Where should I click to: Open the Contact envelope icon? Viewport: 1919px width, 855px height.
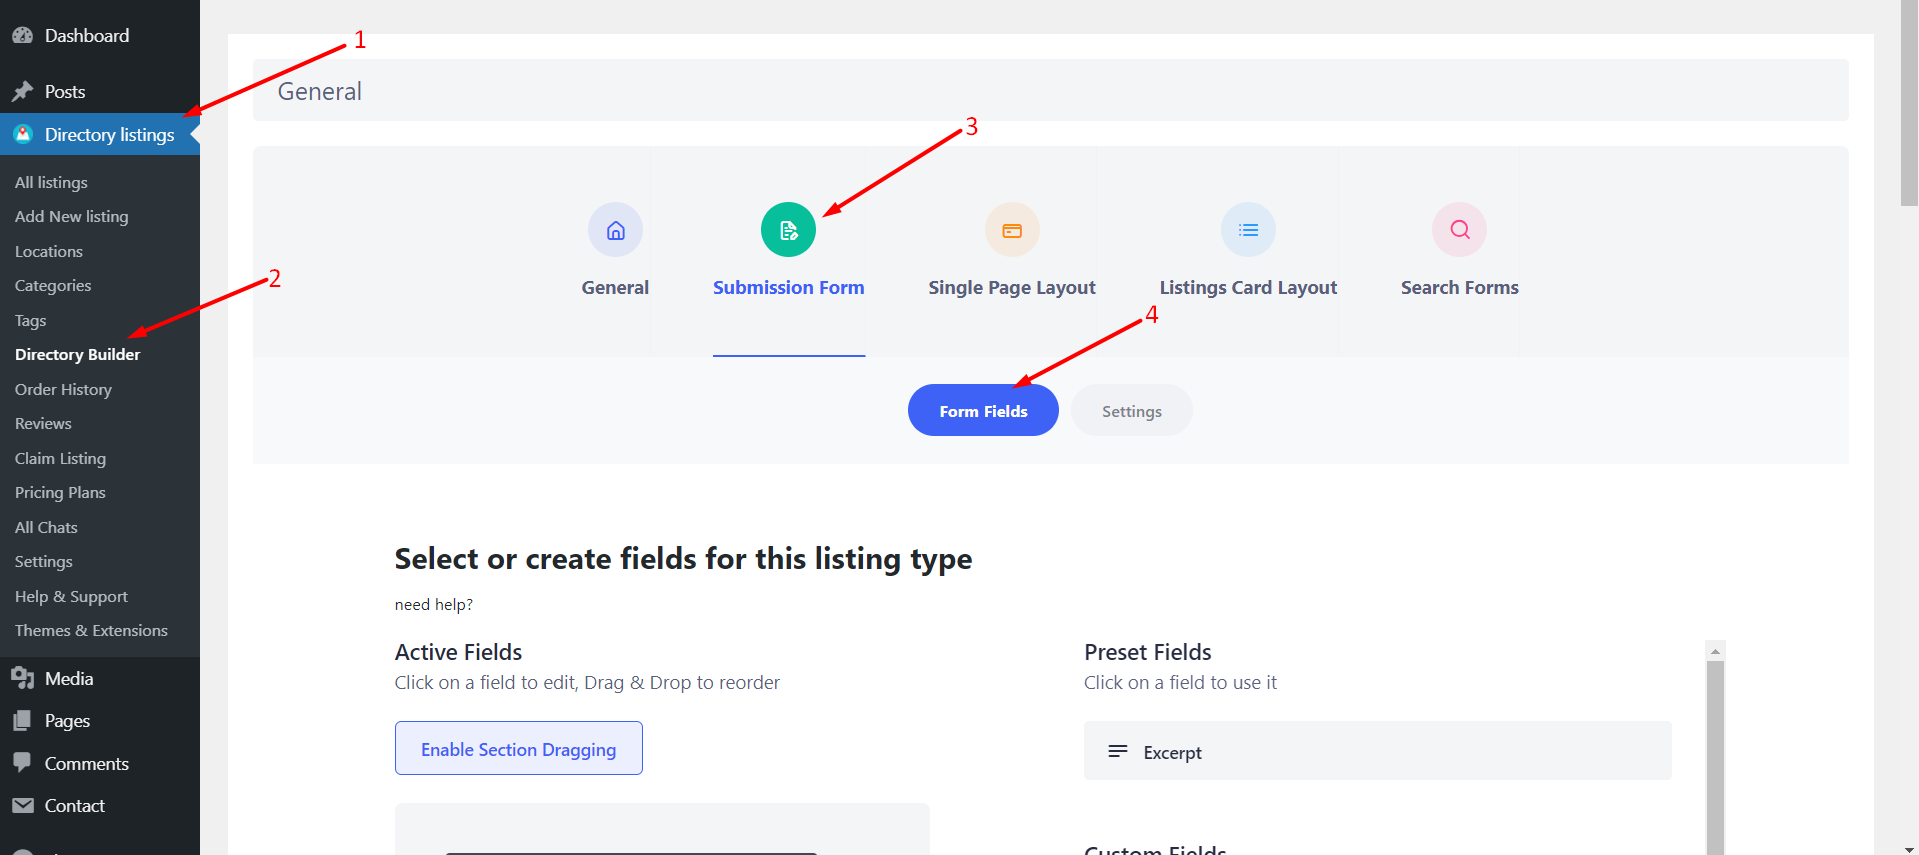tap(24, 805)
